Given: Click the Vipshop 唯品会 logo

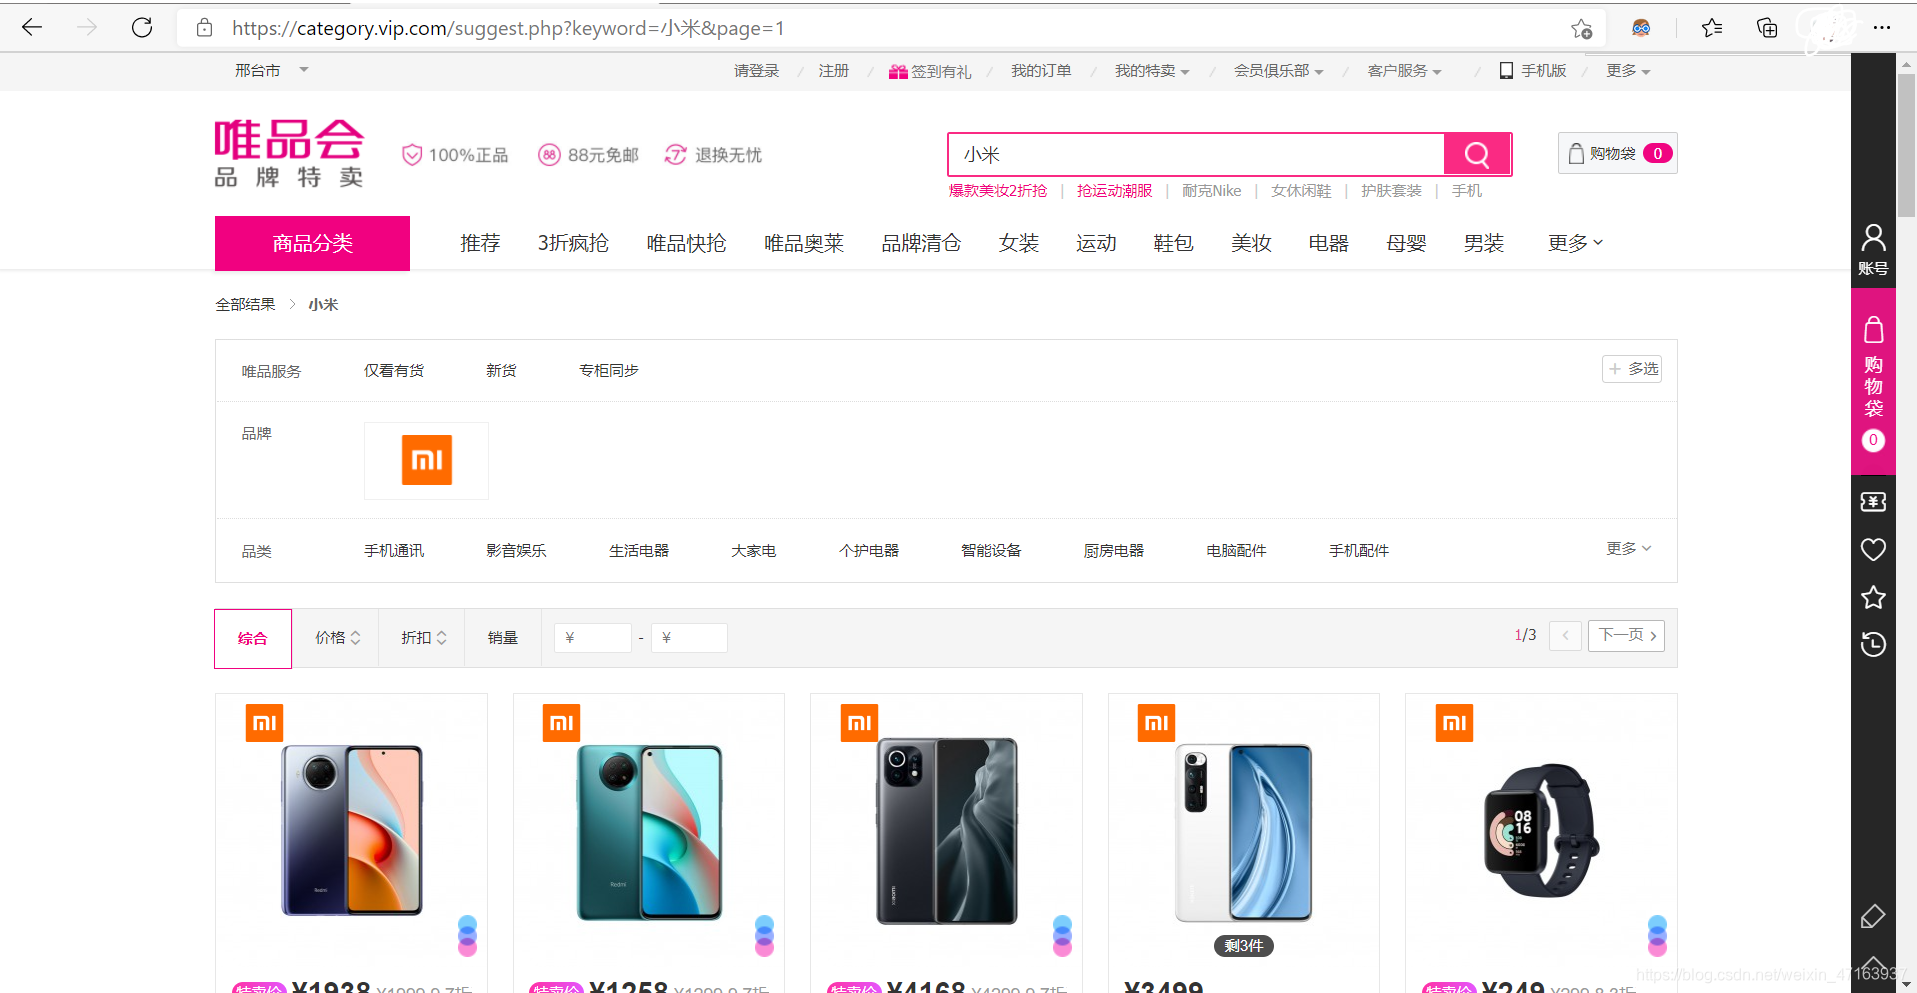Looking at the screenshot, I should click(x=289, y=153).
